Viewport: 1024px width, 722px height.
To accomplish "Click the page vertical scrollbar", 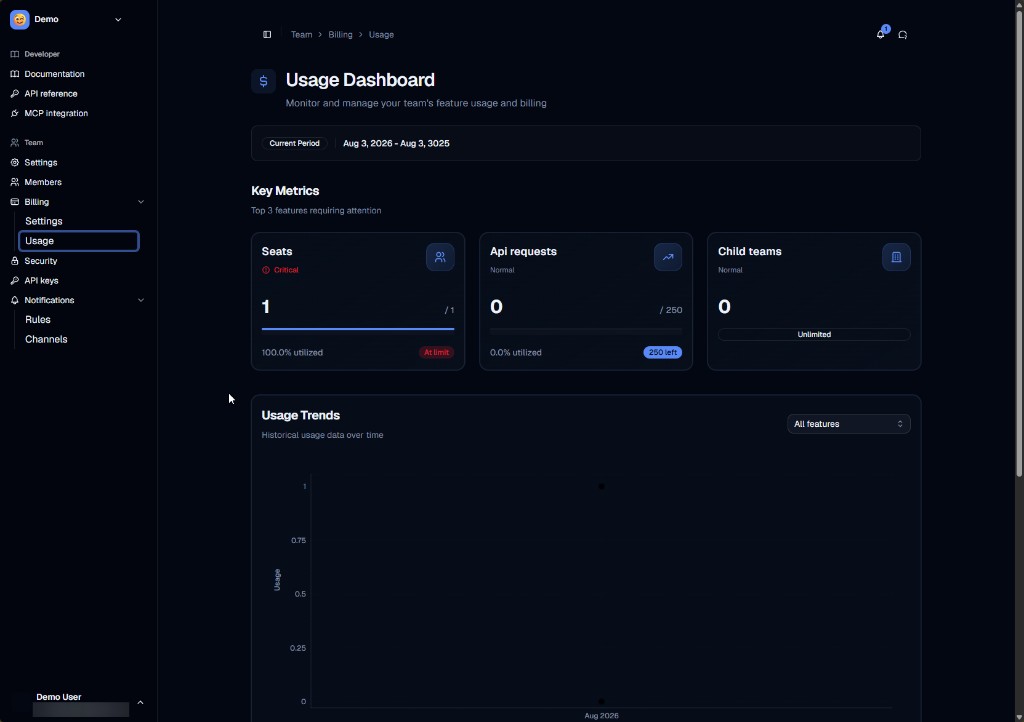I will [x=1018, y=243].
